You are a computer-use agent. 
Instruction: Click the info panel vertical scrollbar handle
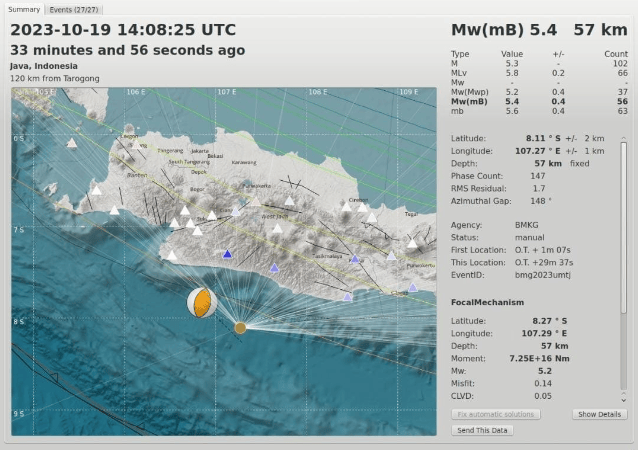coord(623,228)
